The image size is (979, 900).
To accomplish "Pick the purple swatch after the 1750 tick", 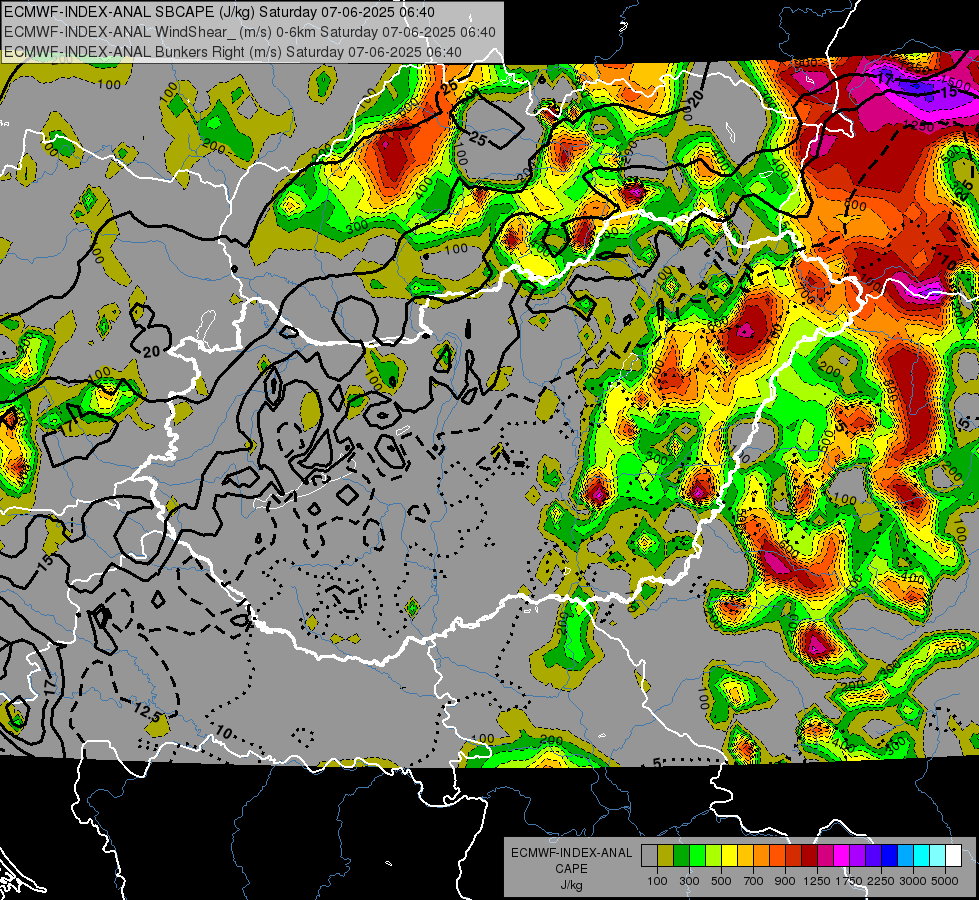I will [858, 856].
